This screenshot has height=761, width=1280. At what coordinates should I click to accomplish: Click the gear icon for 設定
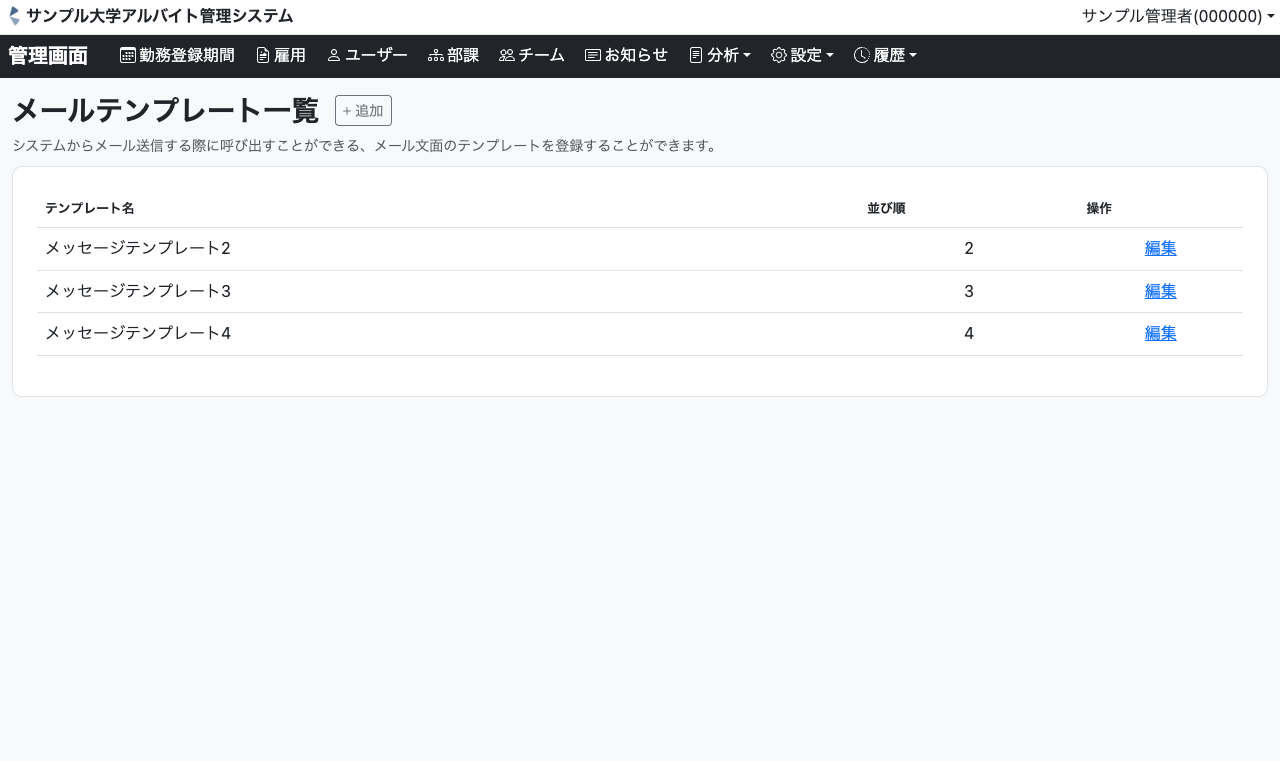(x=779, y=56)
